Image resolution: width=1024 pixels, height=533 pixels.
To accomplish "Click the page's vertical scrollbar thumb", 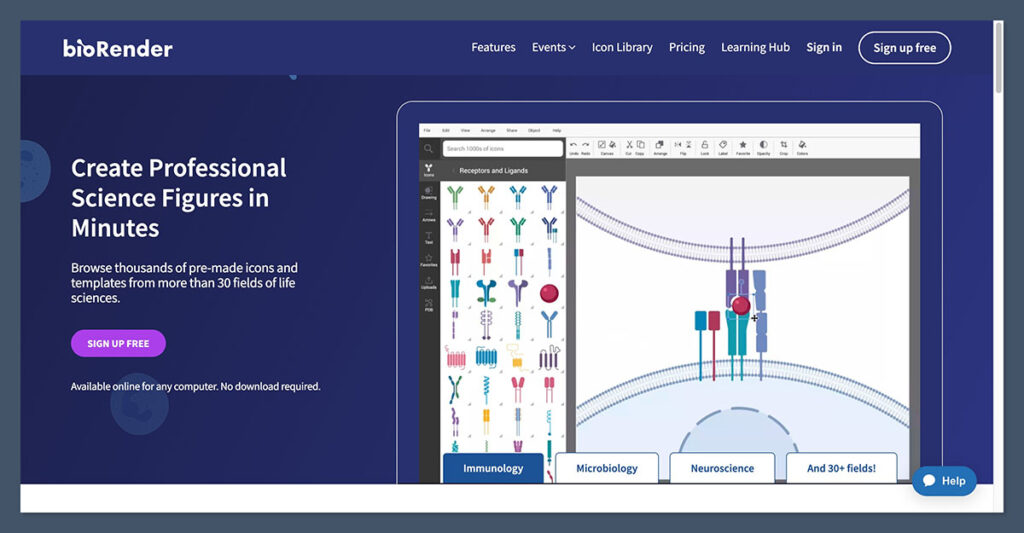I will pos(998,57).
